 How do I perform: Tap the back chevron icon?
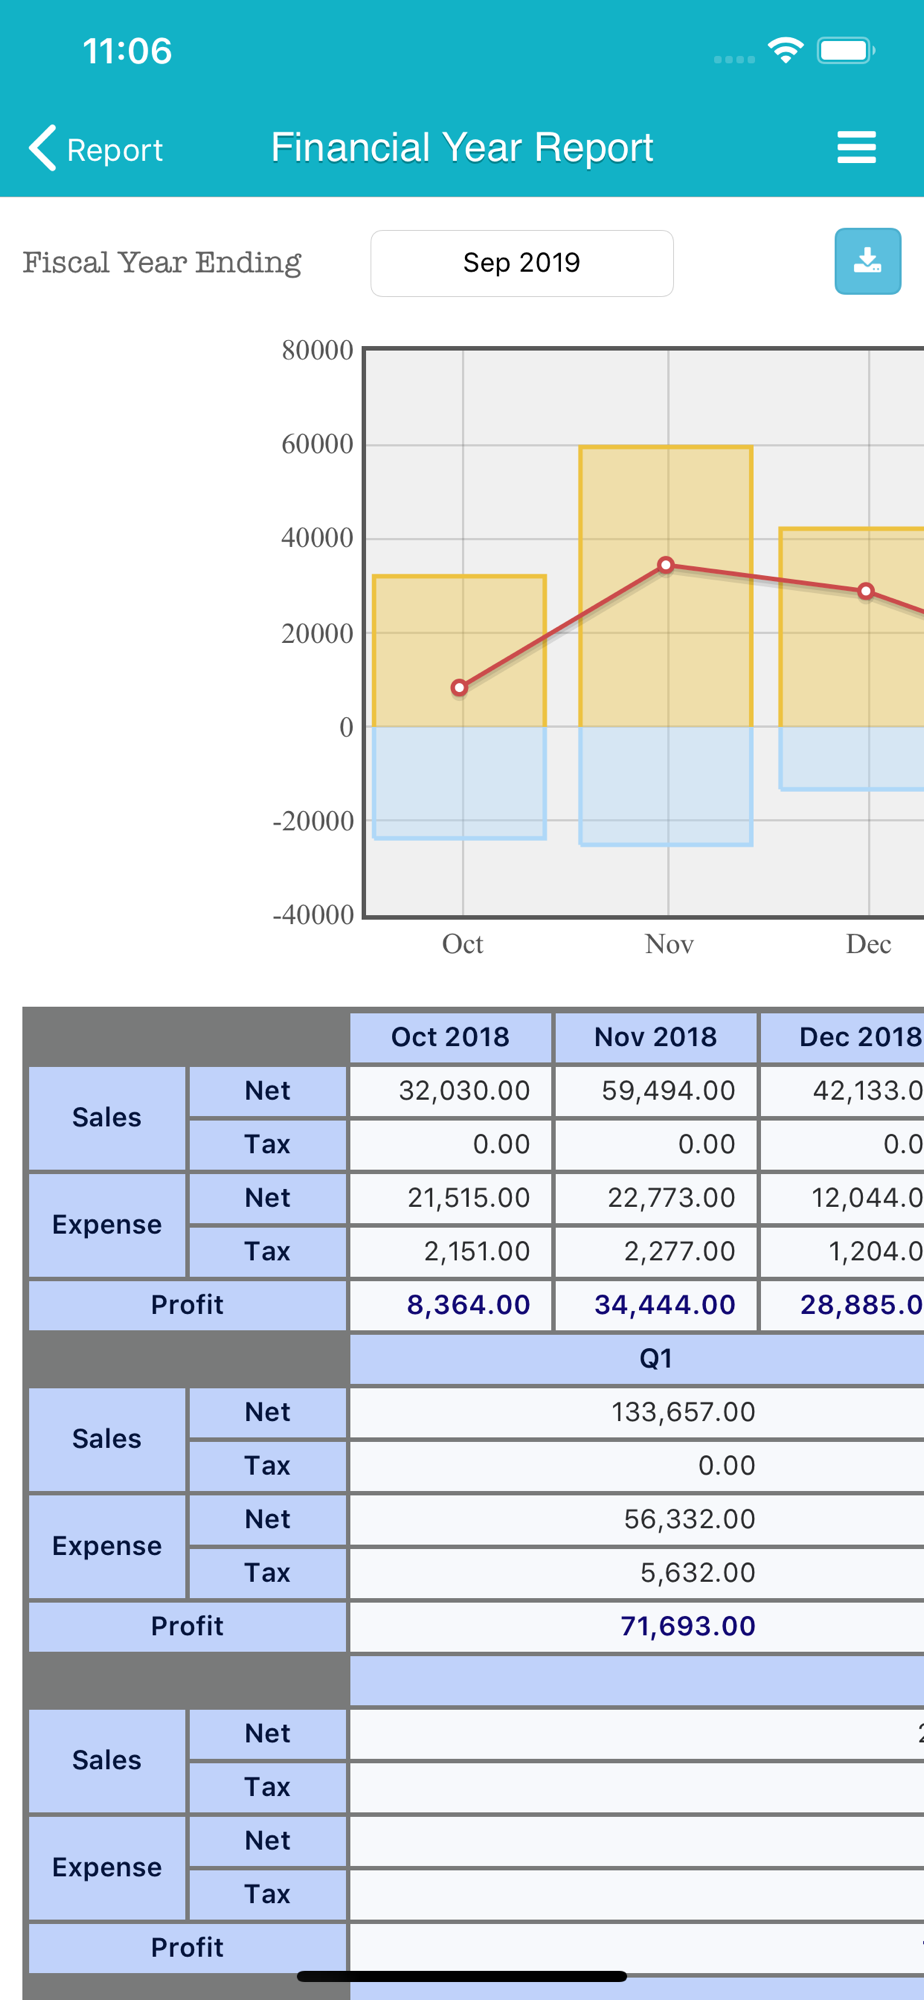(x=43, y=148)
